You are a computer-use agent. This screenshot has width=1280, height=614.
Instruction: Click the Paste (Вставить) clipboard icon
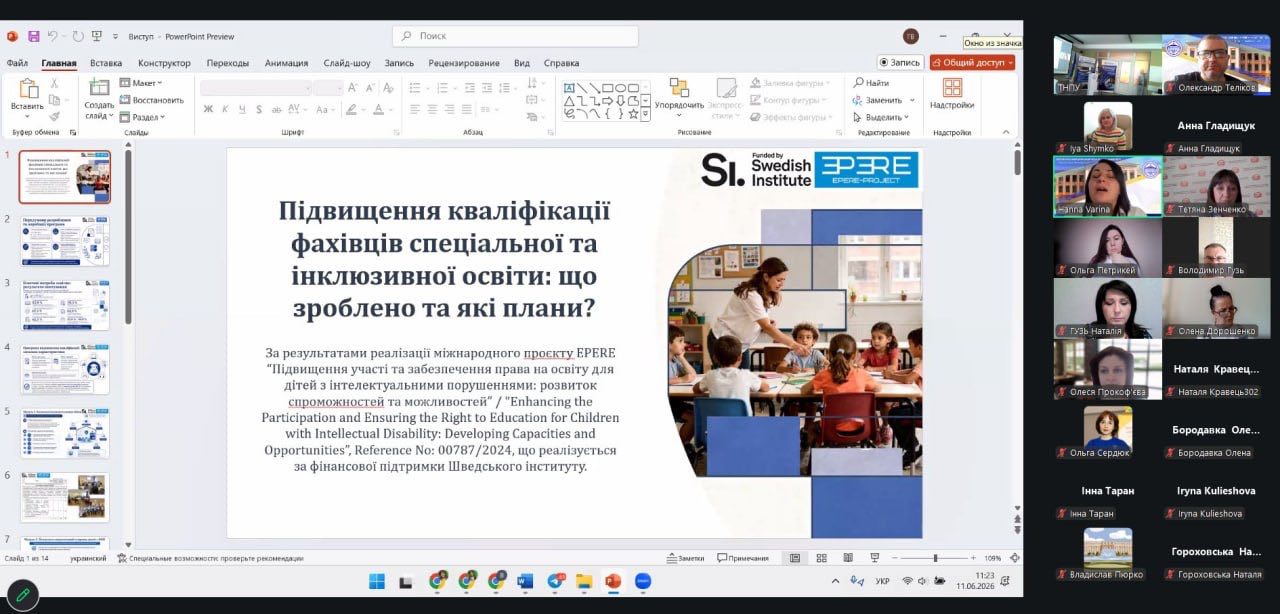pyautogui.click(x=27, y=89)
